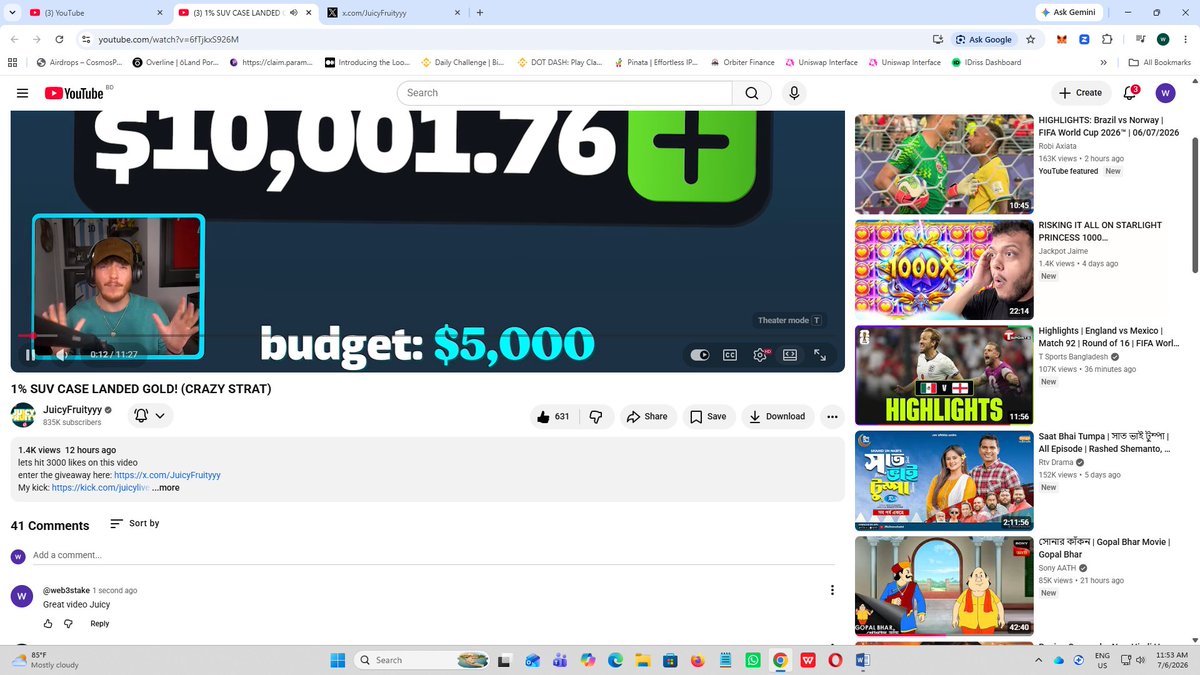The height and width of the screenshot is (675, 1200).
Task: Like the video with thumbs up
Action: 552,417
